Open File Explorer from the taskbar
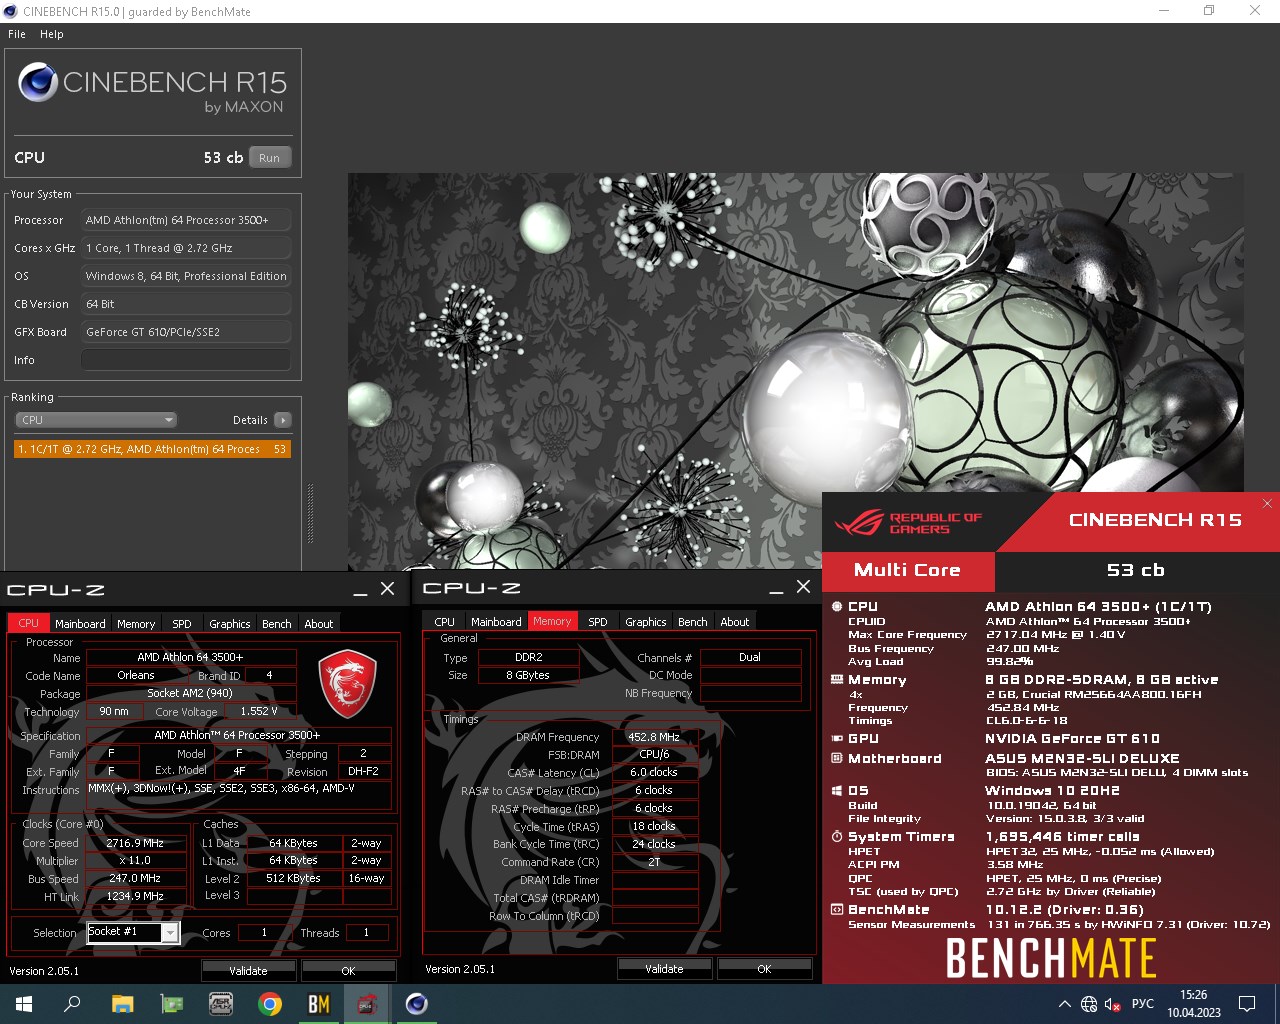This screenshot has width=1280, height=1024. (x=122, y=1004)
